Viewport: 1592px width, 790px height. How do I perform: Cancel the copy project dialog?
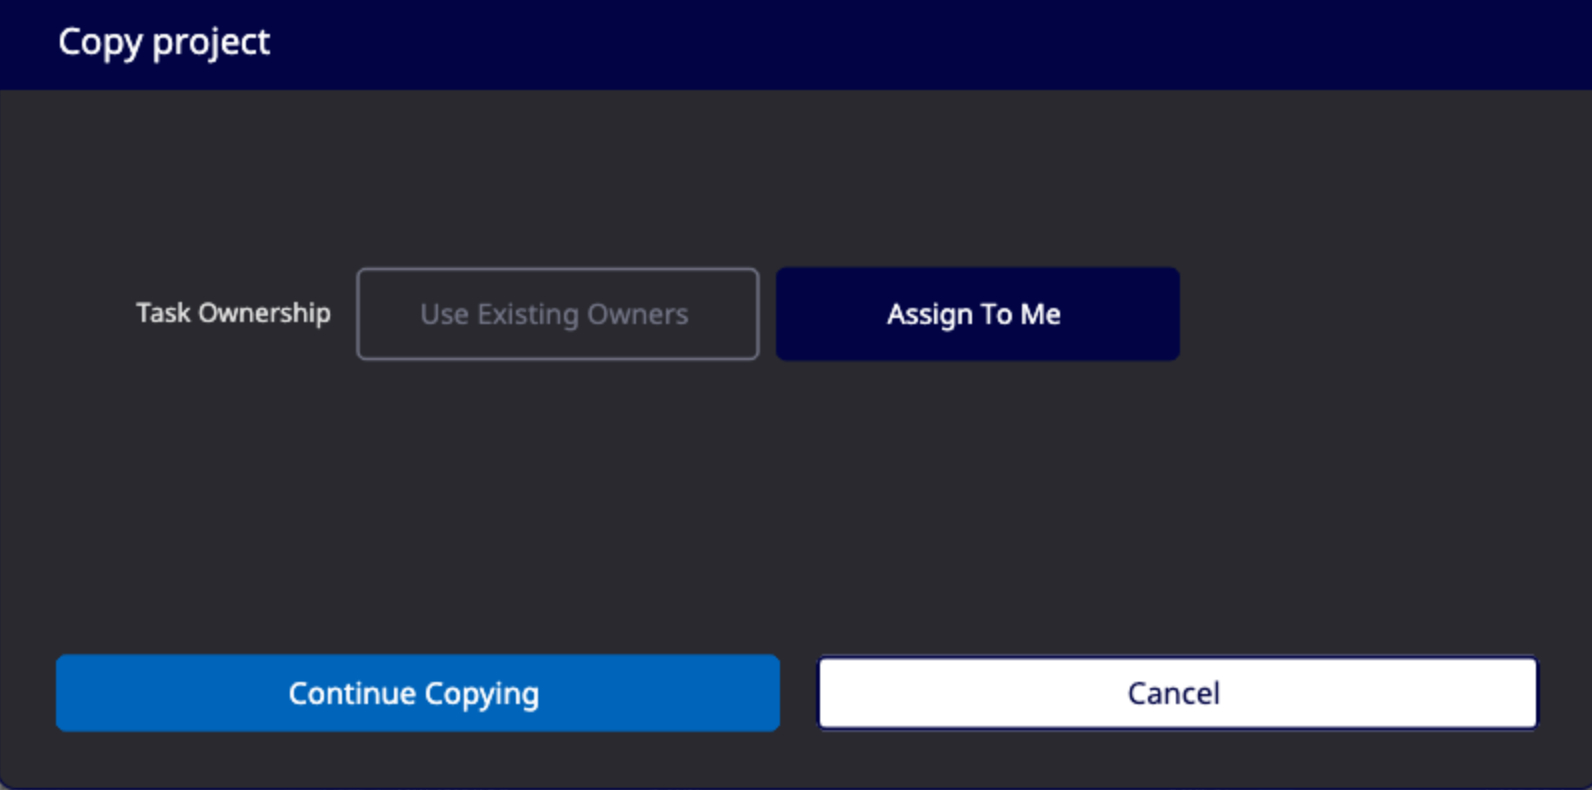(x=1177, y=693)
